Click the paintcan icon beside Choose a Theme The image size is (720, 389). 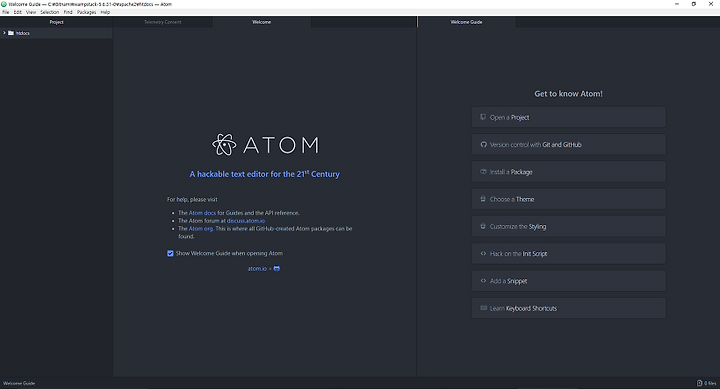pos(483,199)
